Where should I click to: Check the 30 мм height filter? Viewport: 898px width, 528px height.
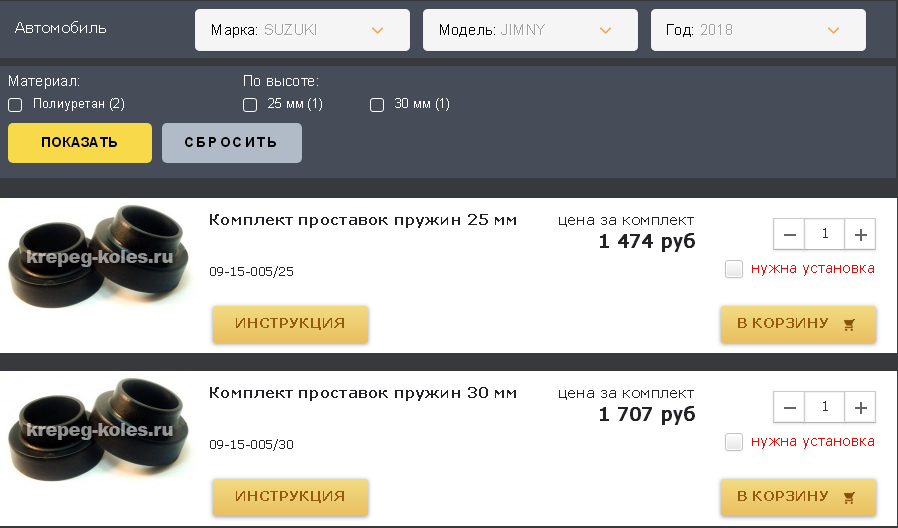[x=377, y=105]
